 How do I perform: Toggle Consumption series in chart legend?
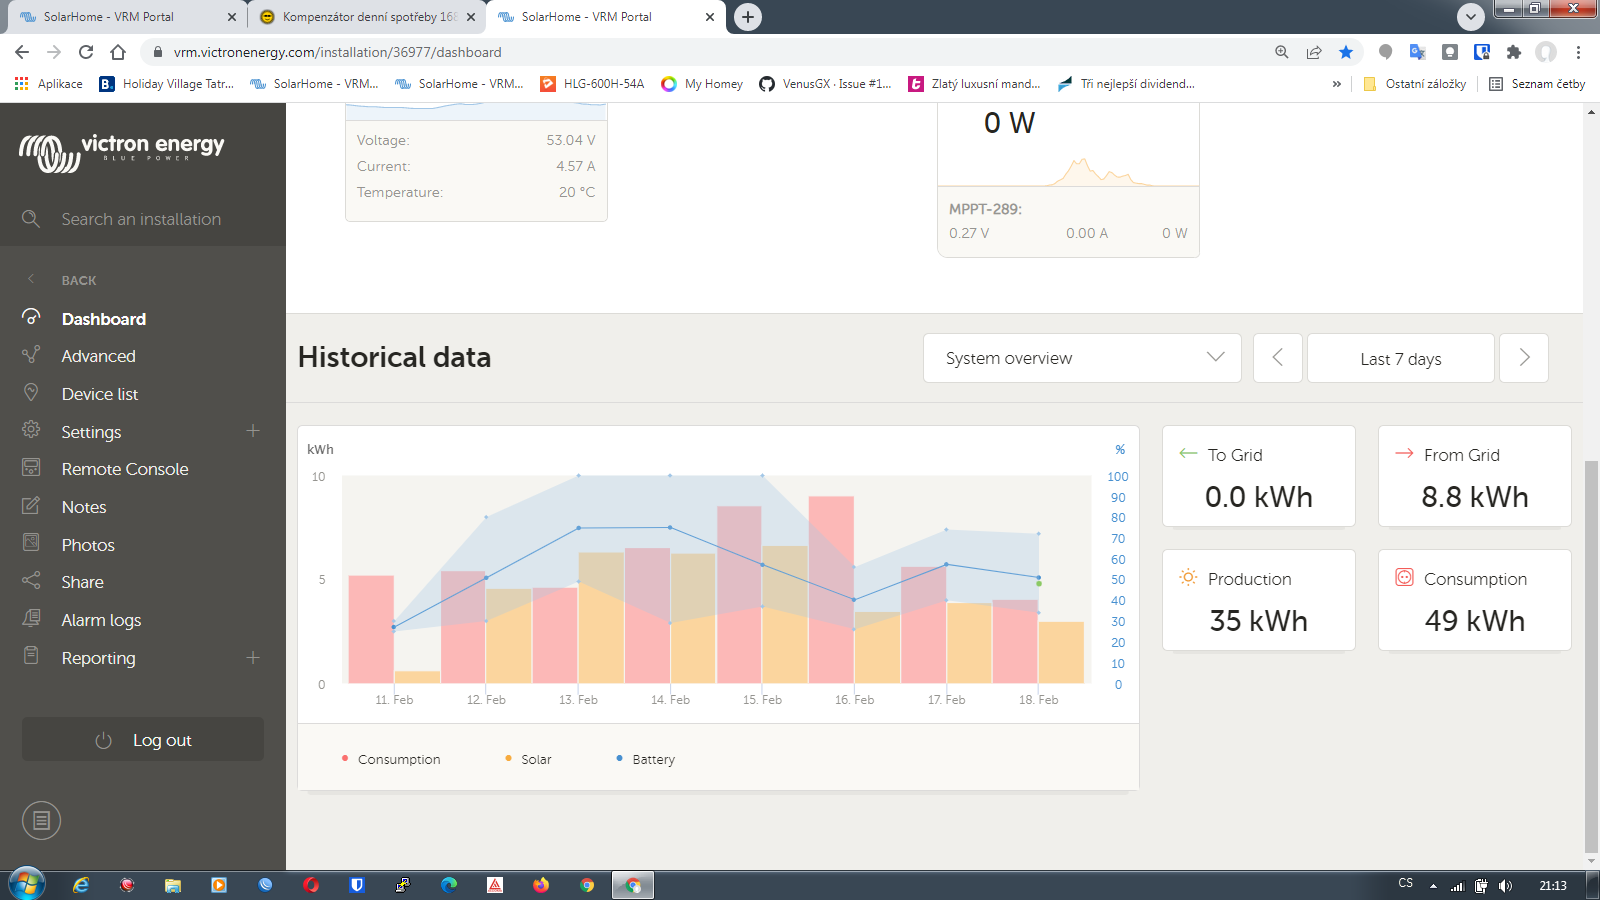[x=391, y=759]
